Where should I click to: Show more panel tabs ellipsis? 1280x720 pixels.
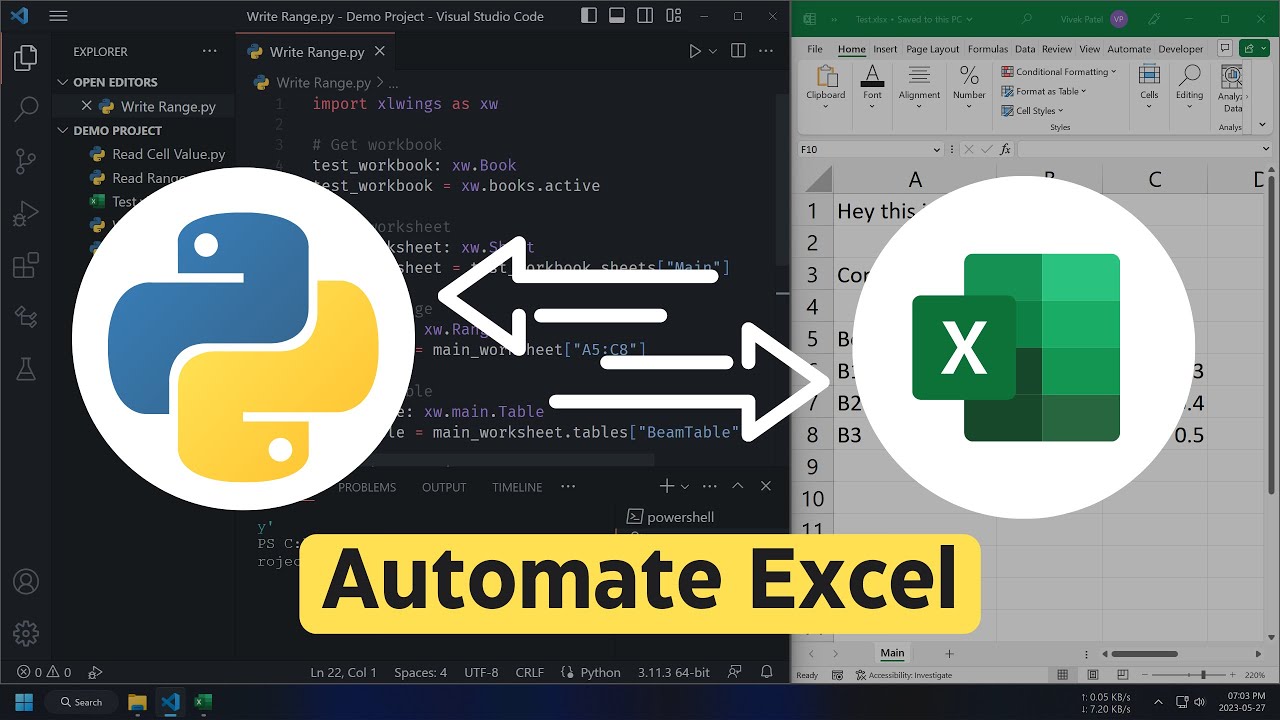568,487
